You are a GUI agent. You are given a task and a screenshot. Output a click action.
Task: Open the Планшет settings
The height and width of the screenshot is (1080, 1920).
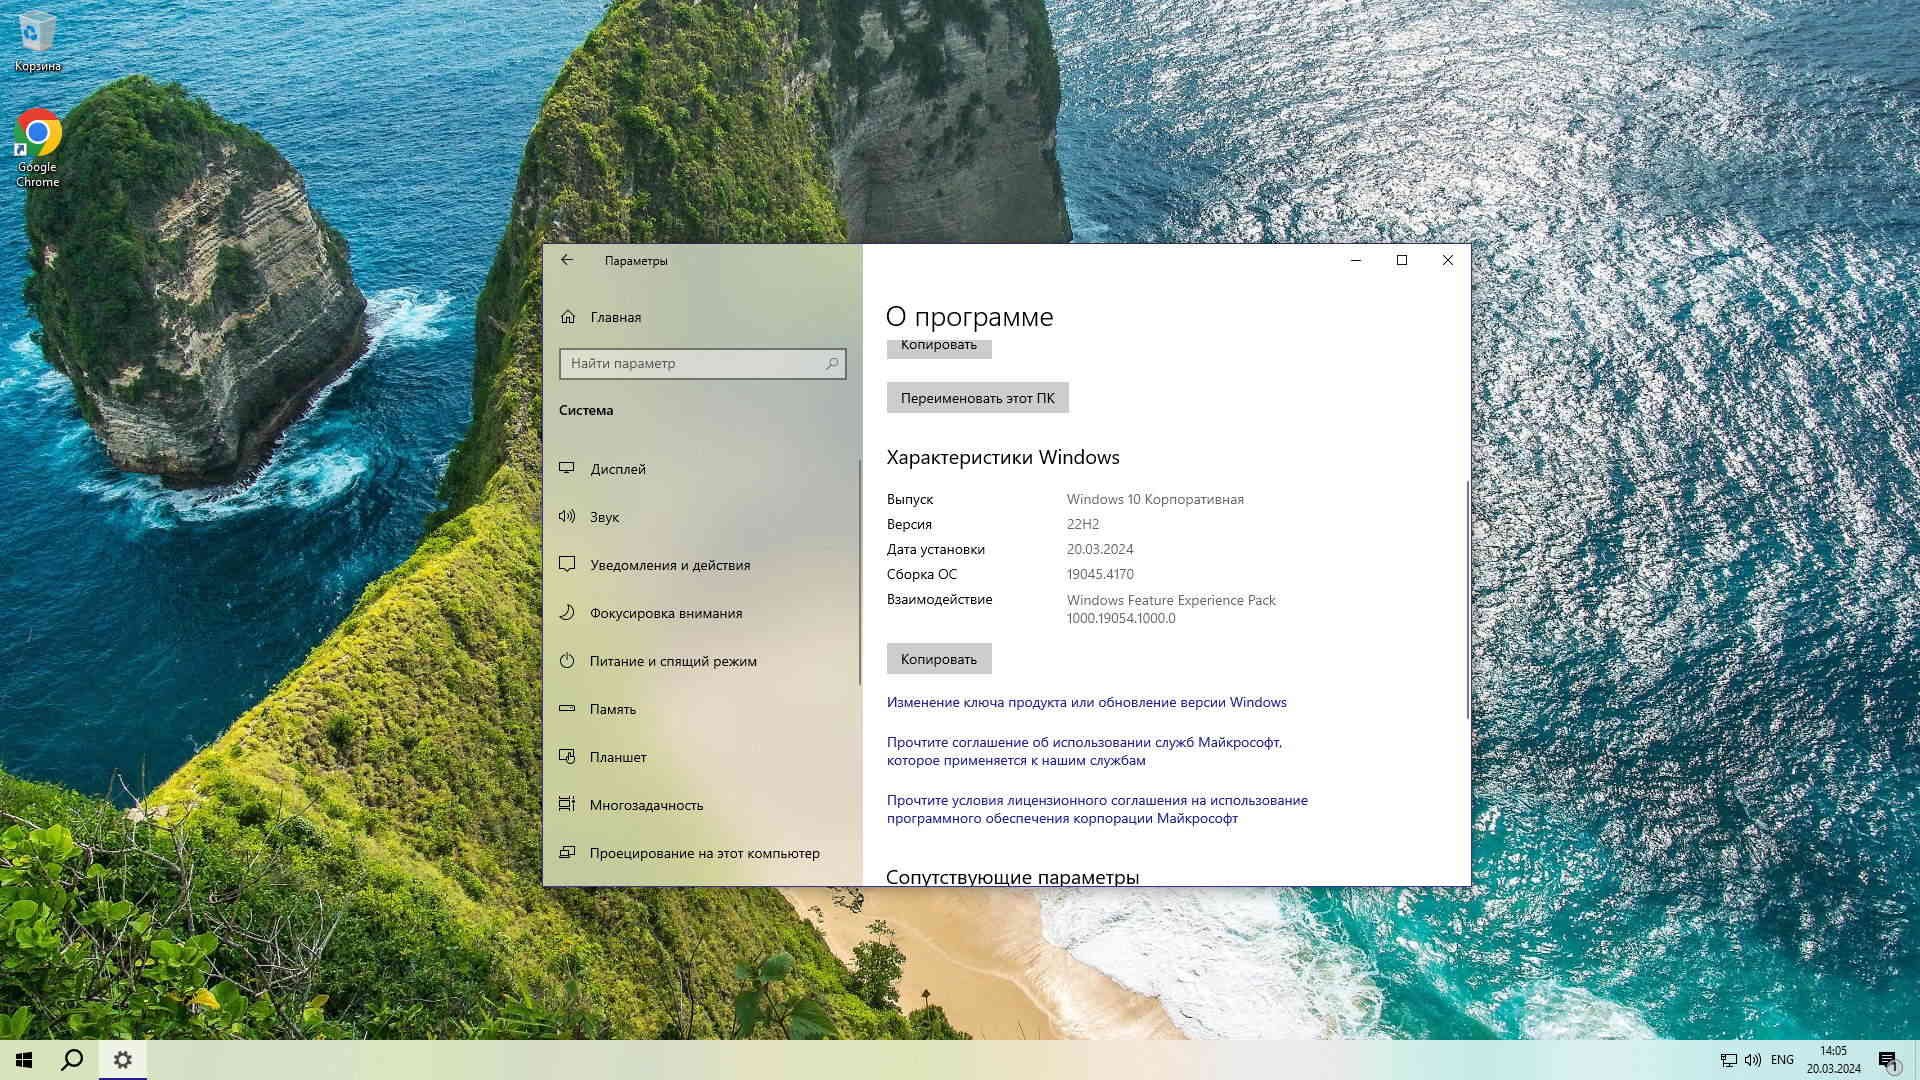[x=617, y=757]
